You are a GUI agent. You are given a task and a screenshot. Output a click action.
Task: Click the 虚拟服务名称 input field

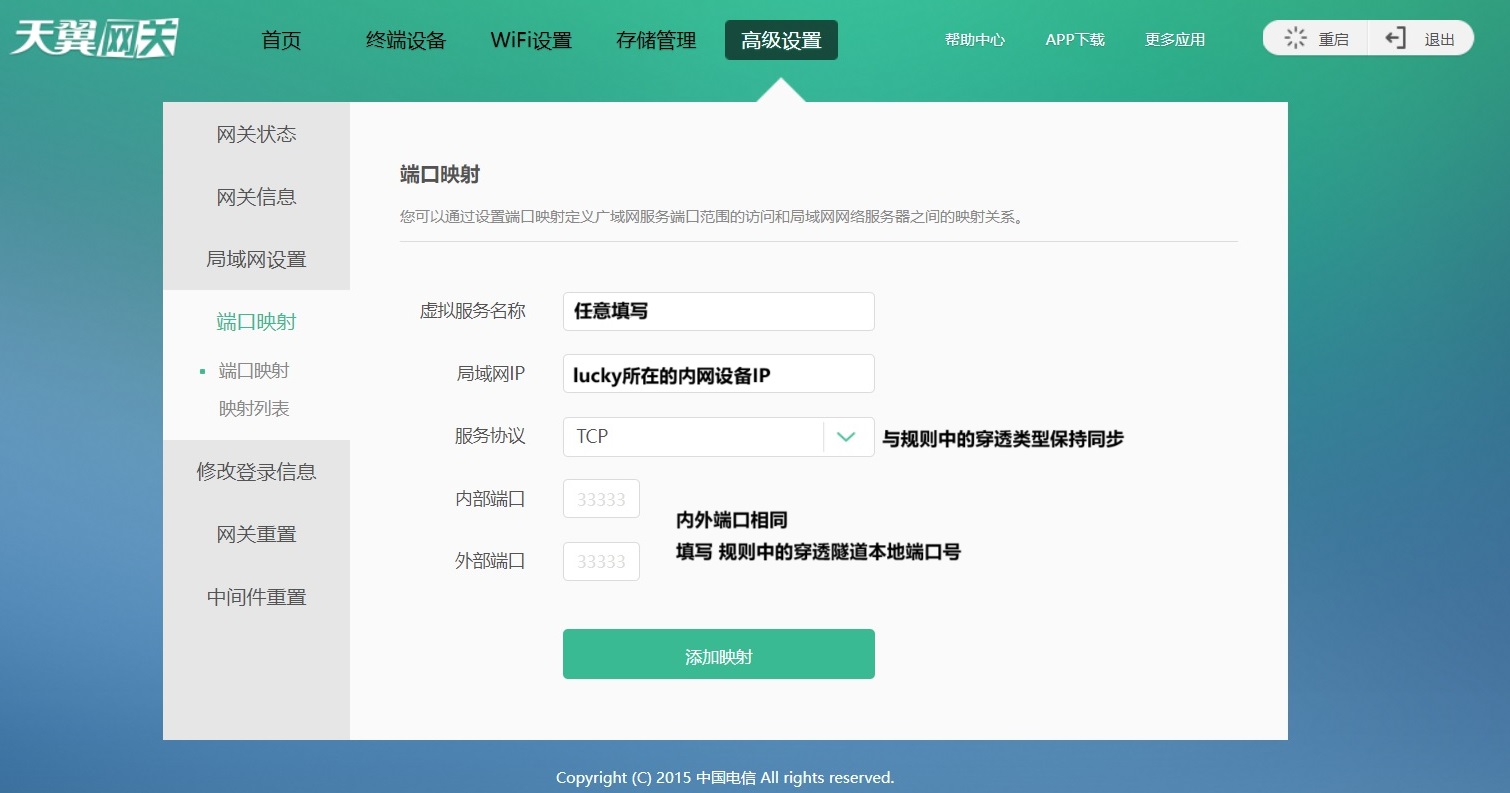[718, 311]
